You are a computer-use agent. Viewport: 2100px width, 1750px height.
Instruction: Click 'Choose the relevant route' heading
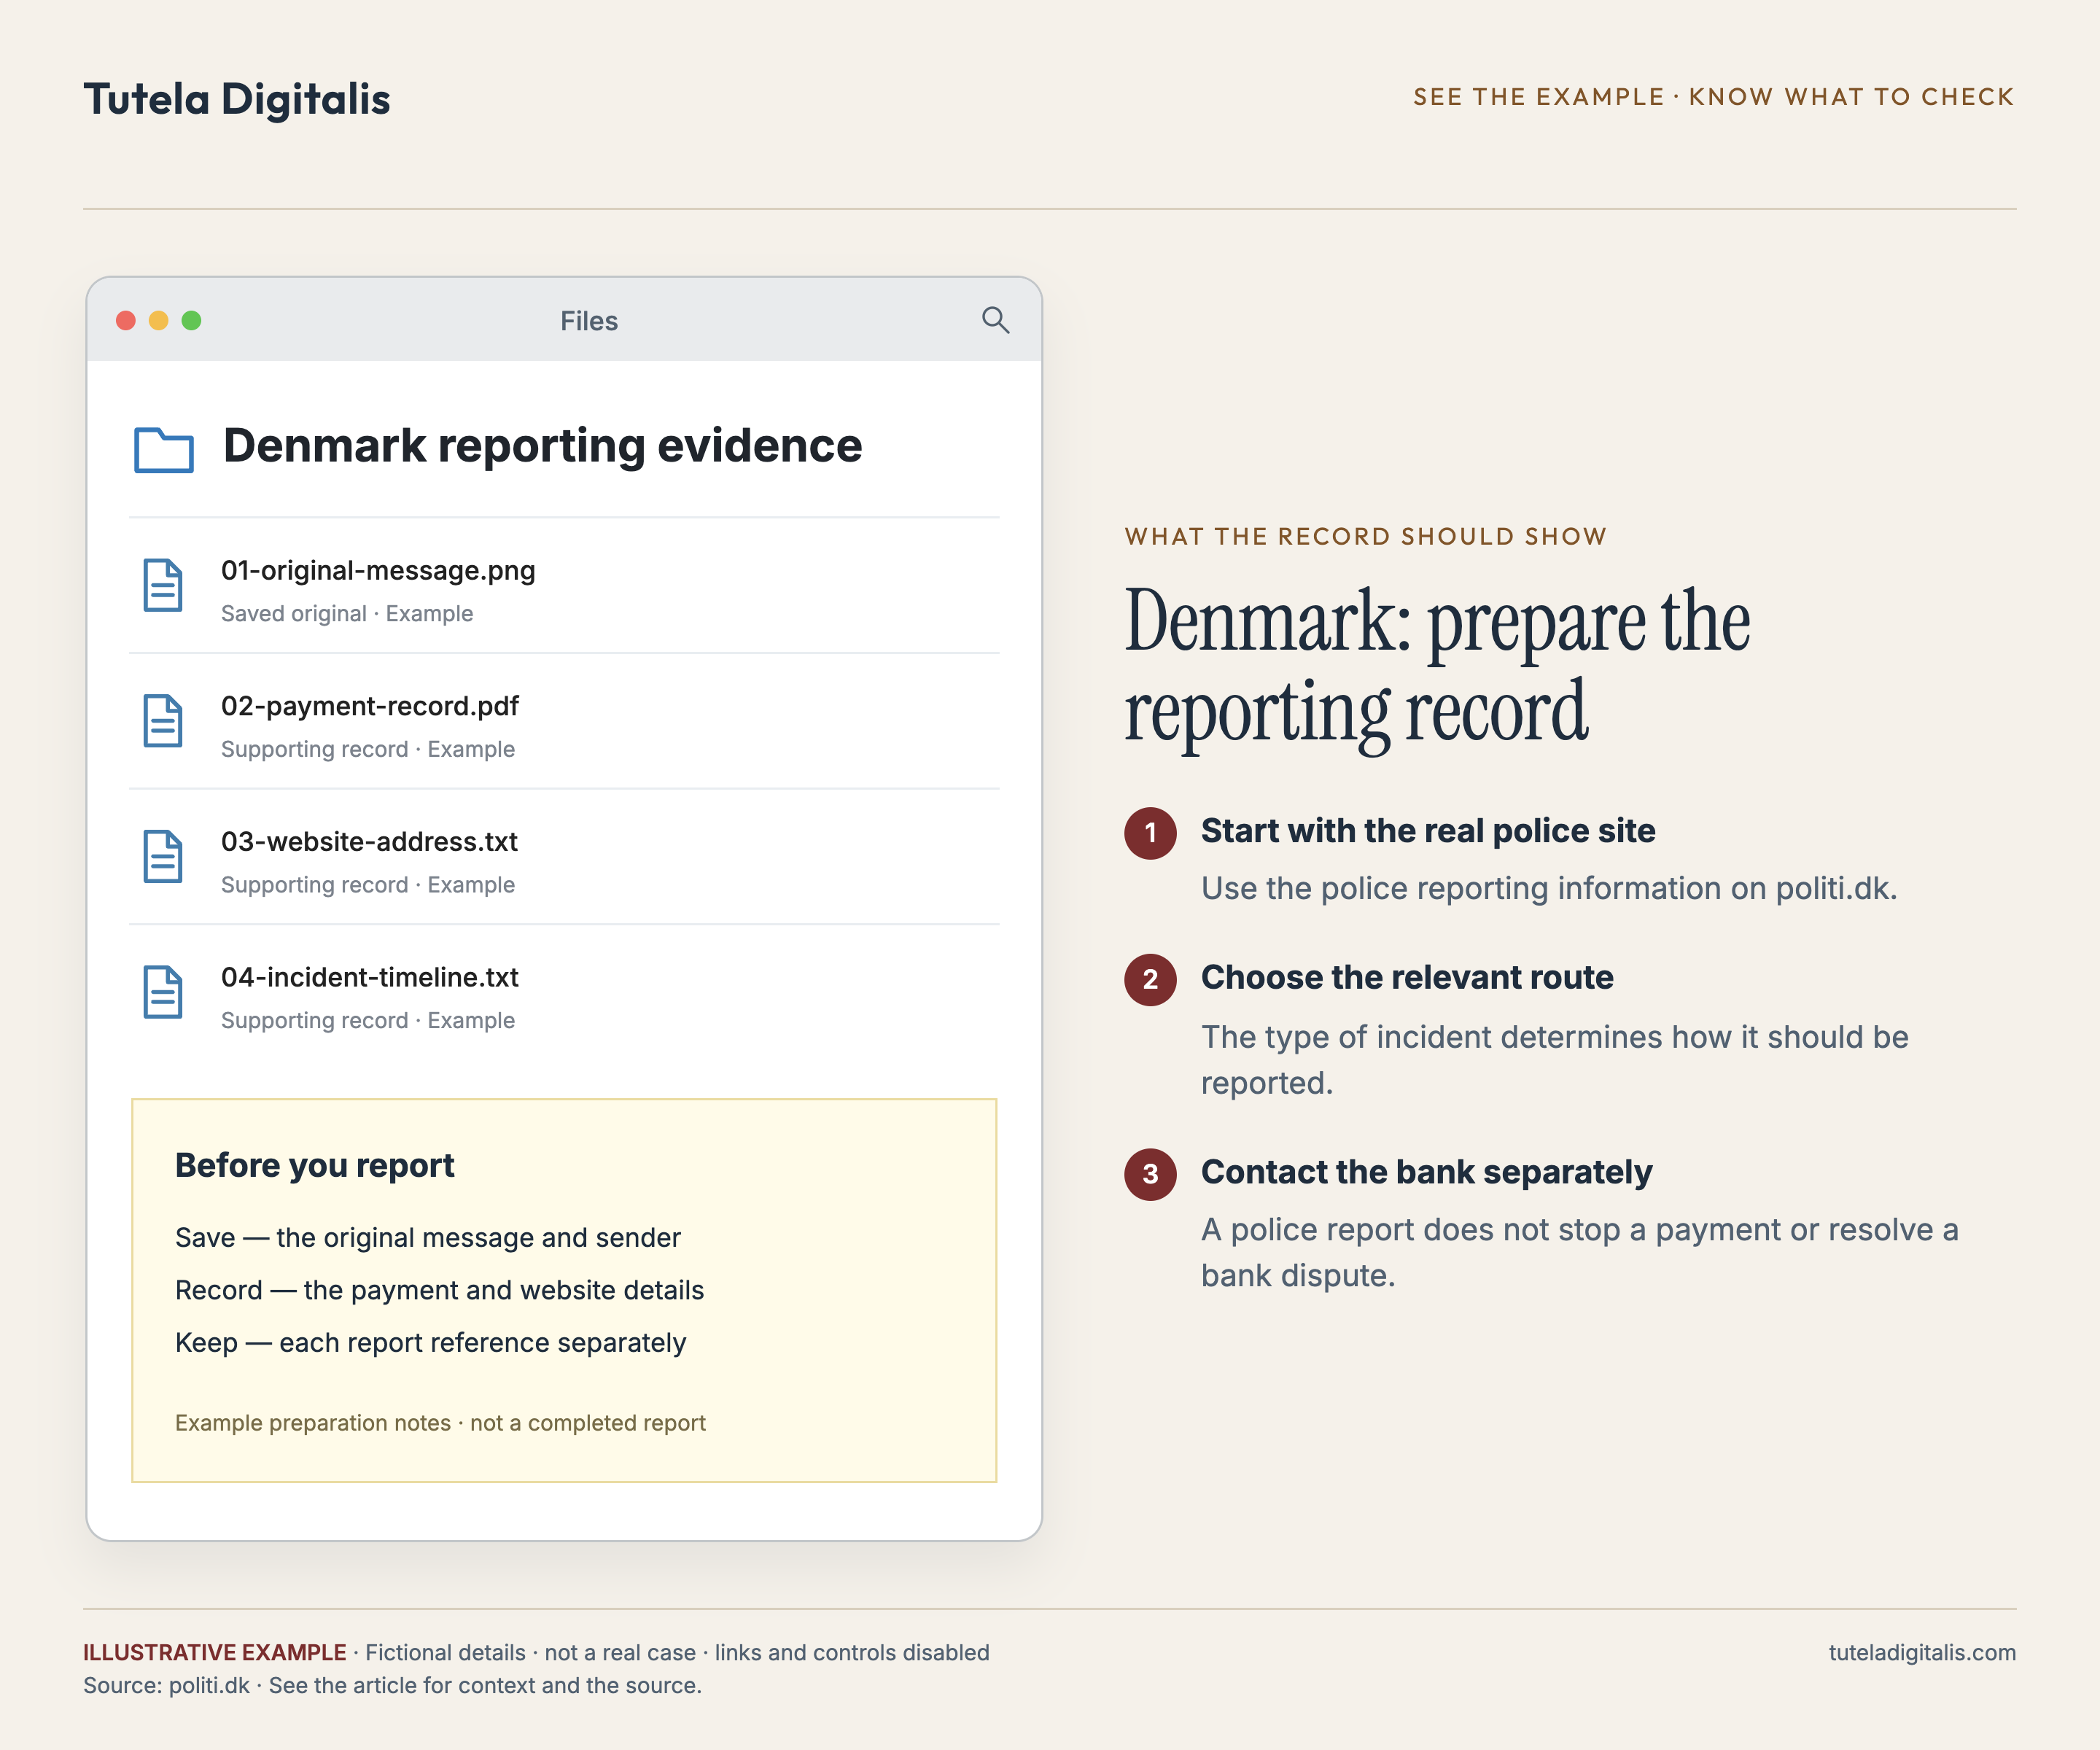1407,978
